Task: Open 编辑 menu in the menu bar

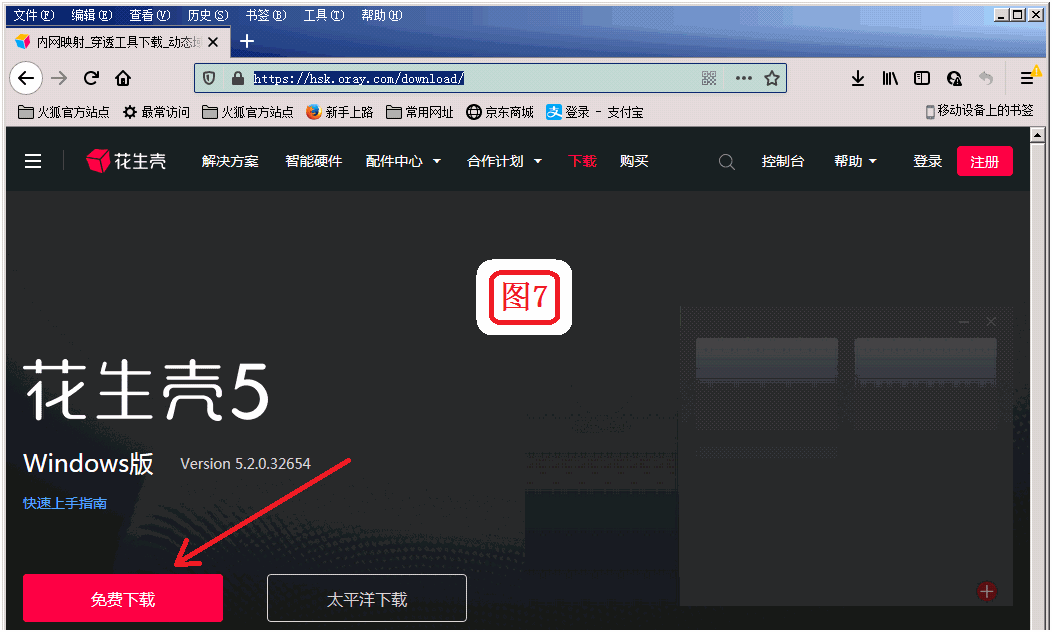Action: [x=92, y=15]
